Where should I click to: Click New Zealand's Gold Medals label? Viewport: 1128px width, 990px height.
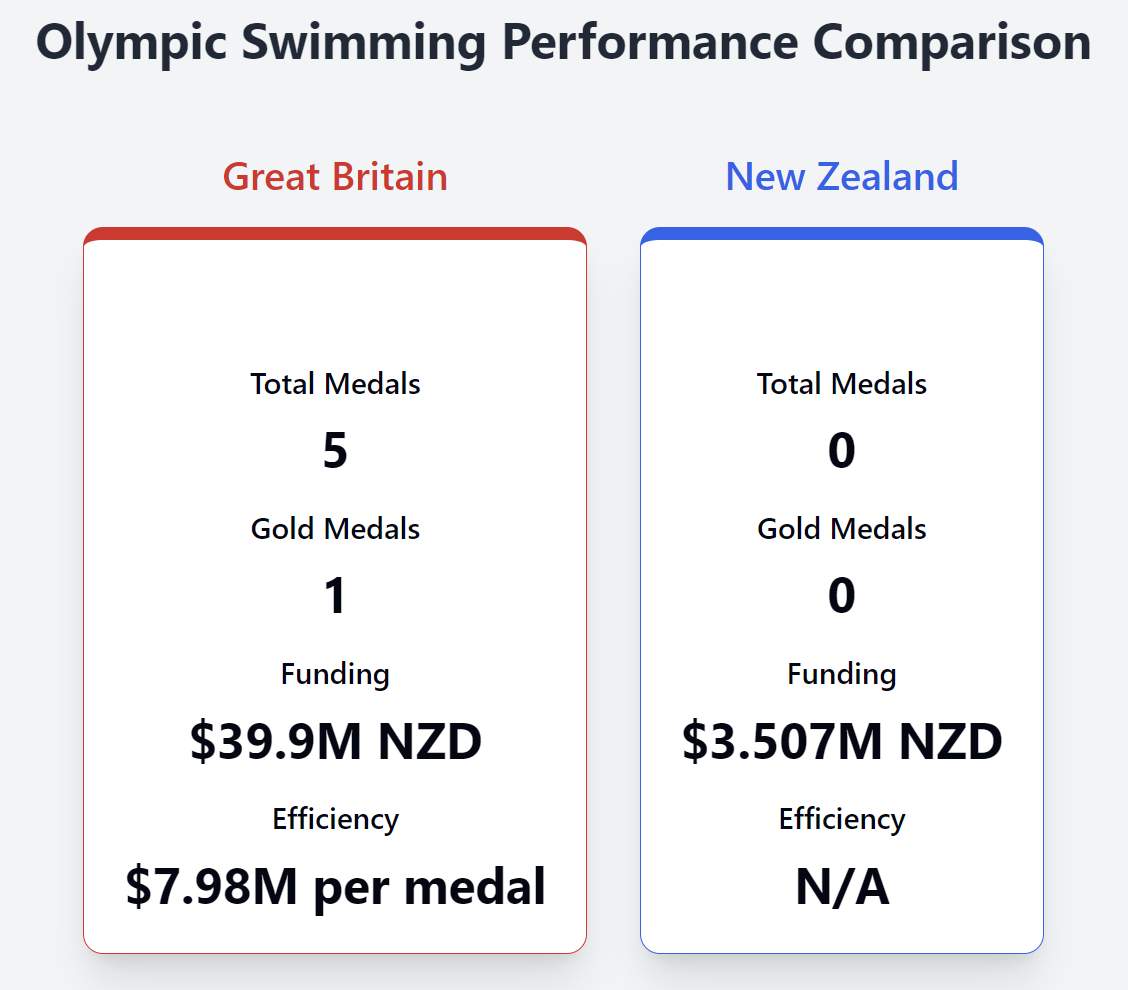(x=841, y=529)
